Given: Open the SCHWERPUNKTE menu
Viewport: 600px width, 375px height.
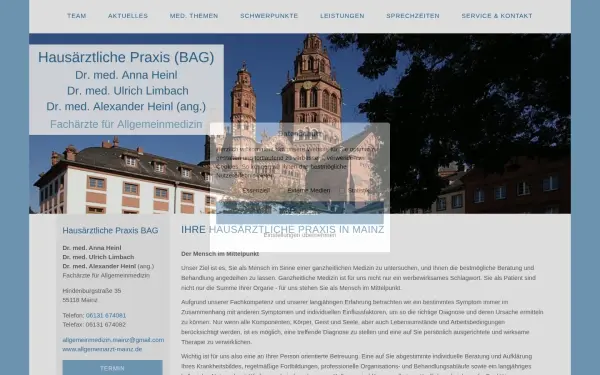Looking at the screenshot, I should coord(269,16).
